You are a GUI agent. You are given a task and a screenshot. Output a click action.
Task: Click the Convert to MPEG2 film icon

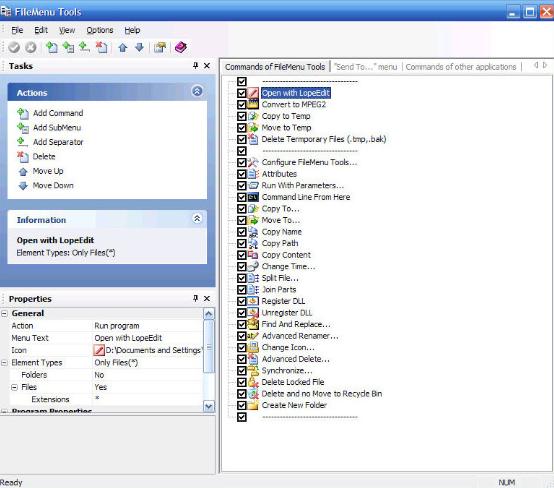coord(253,105)
